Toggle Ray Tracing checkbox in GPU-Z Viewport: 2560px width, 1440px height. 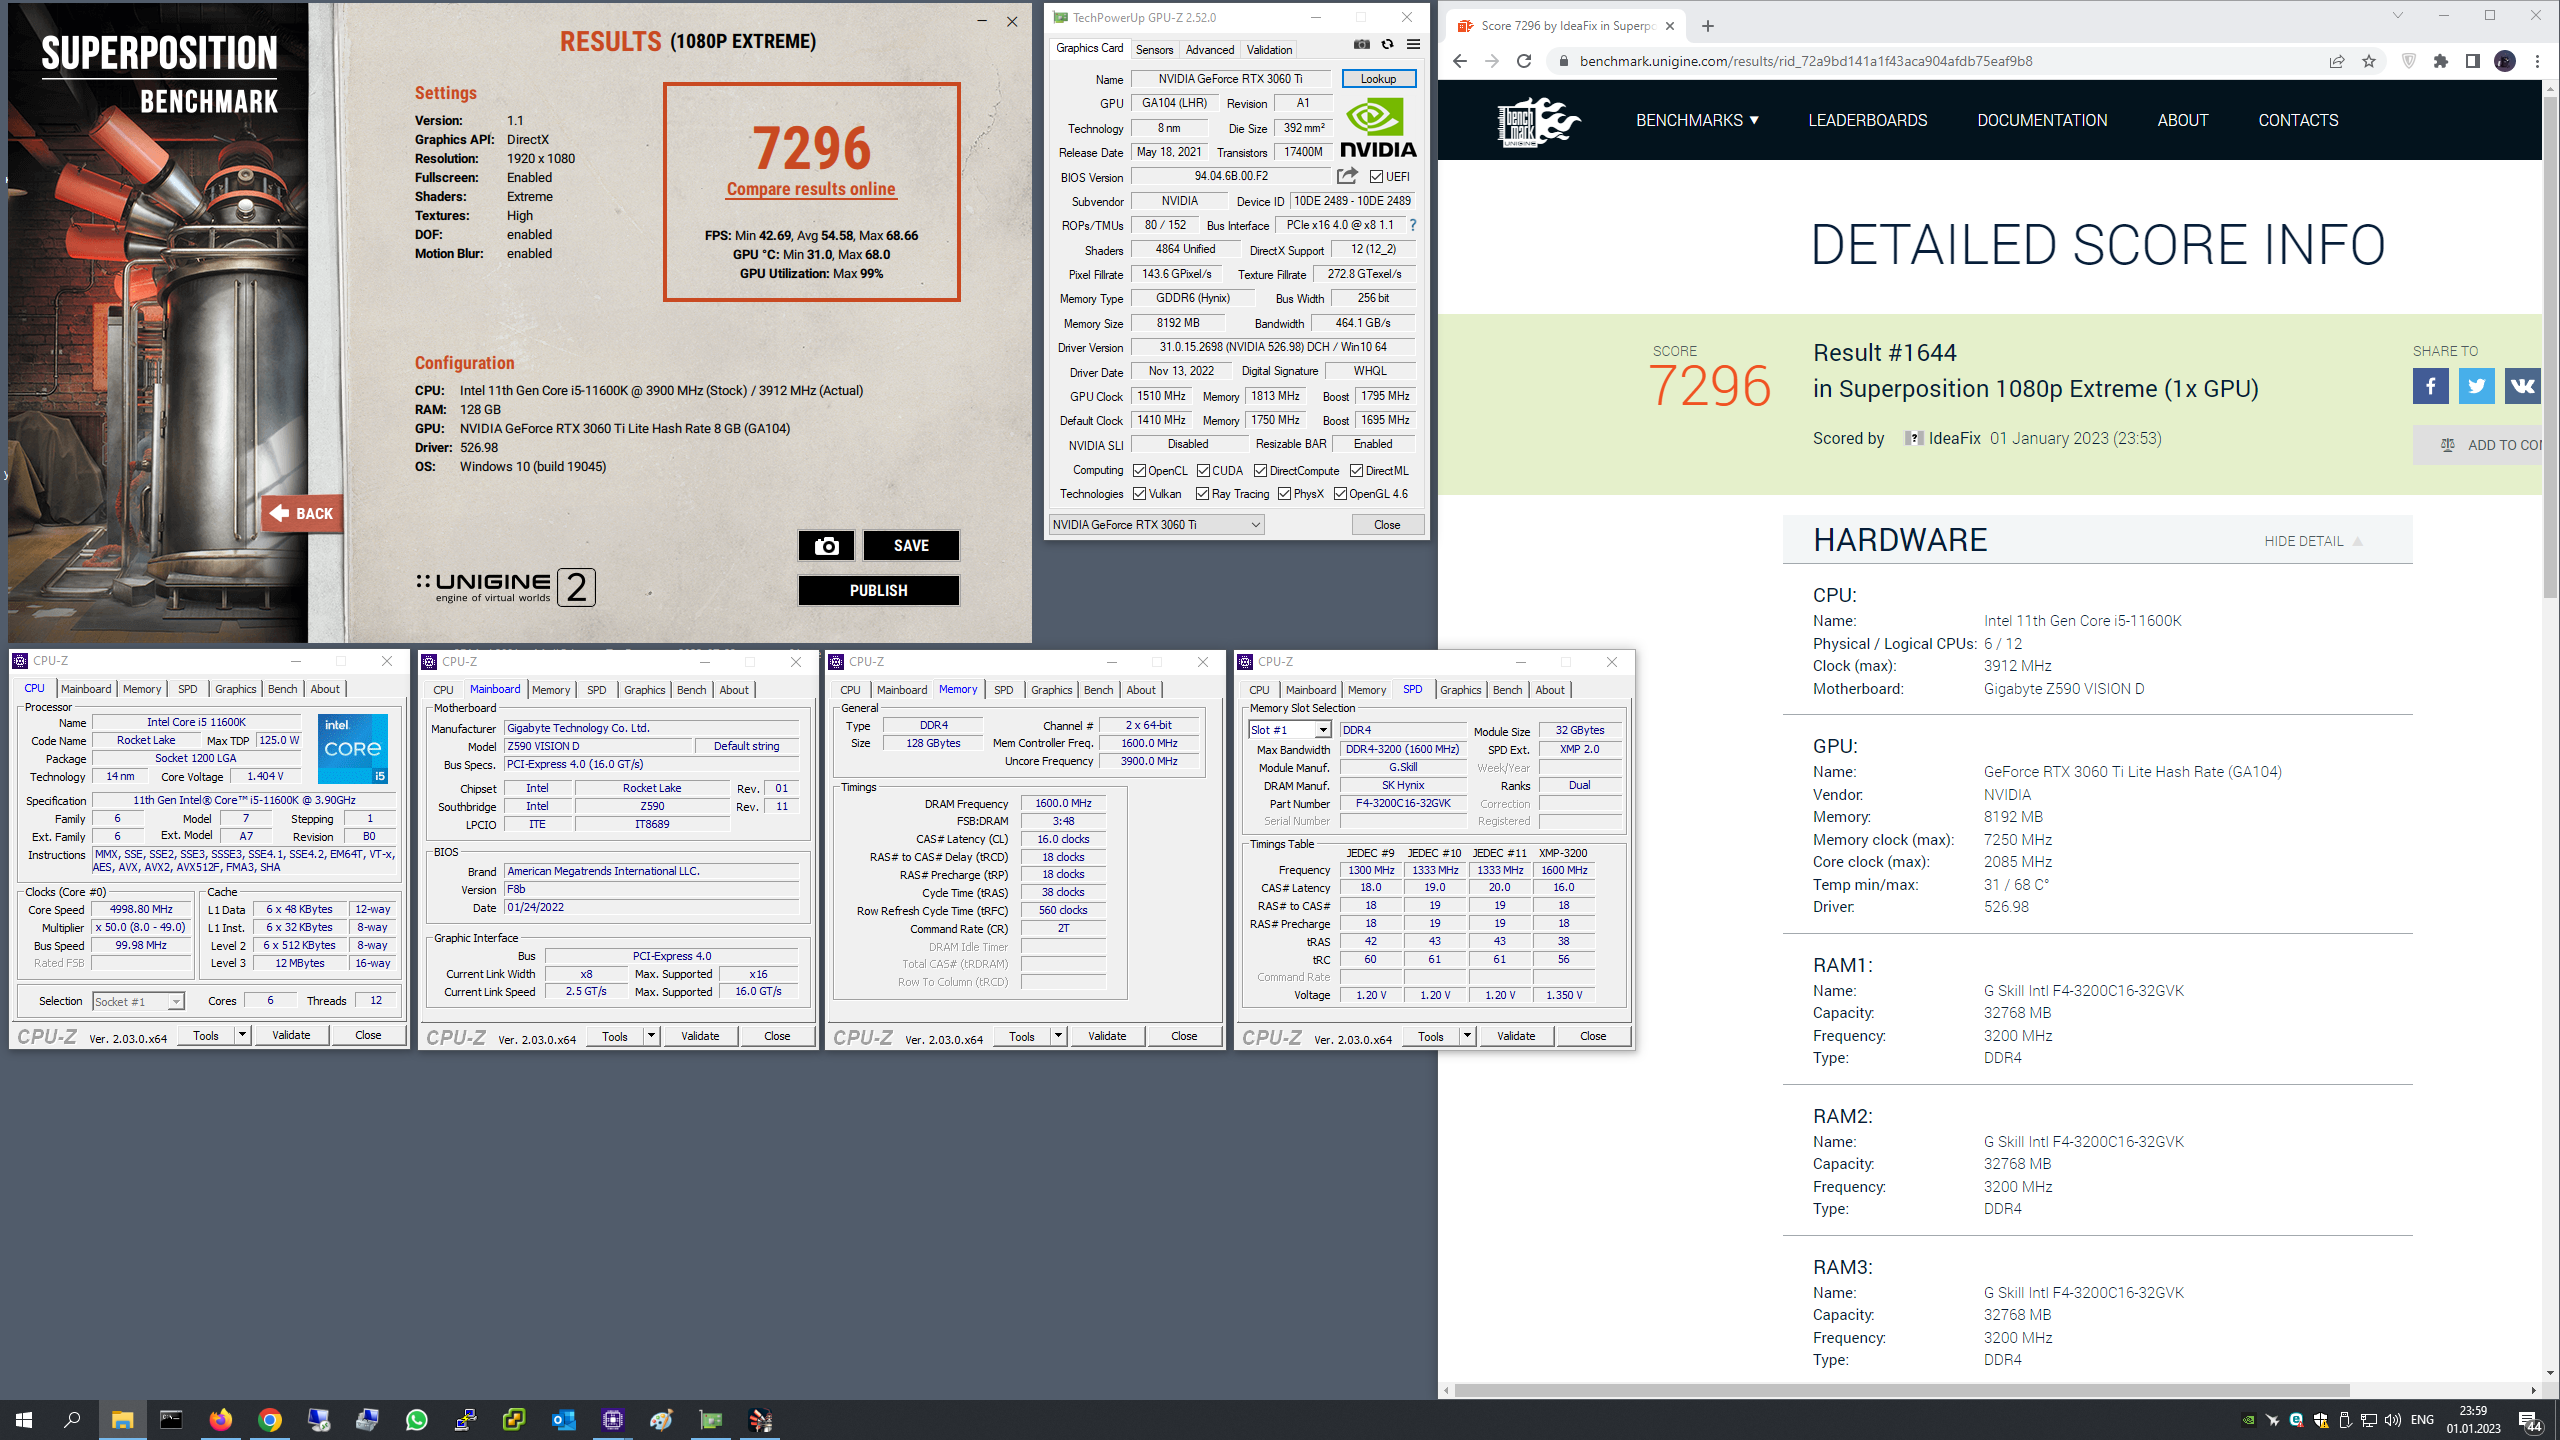(1202, 494)
